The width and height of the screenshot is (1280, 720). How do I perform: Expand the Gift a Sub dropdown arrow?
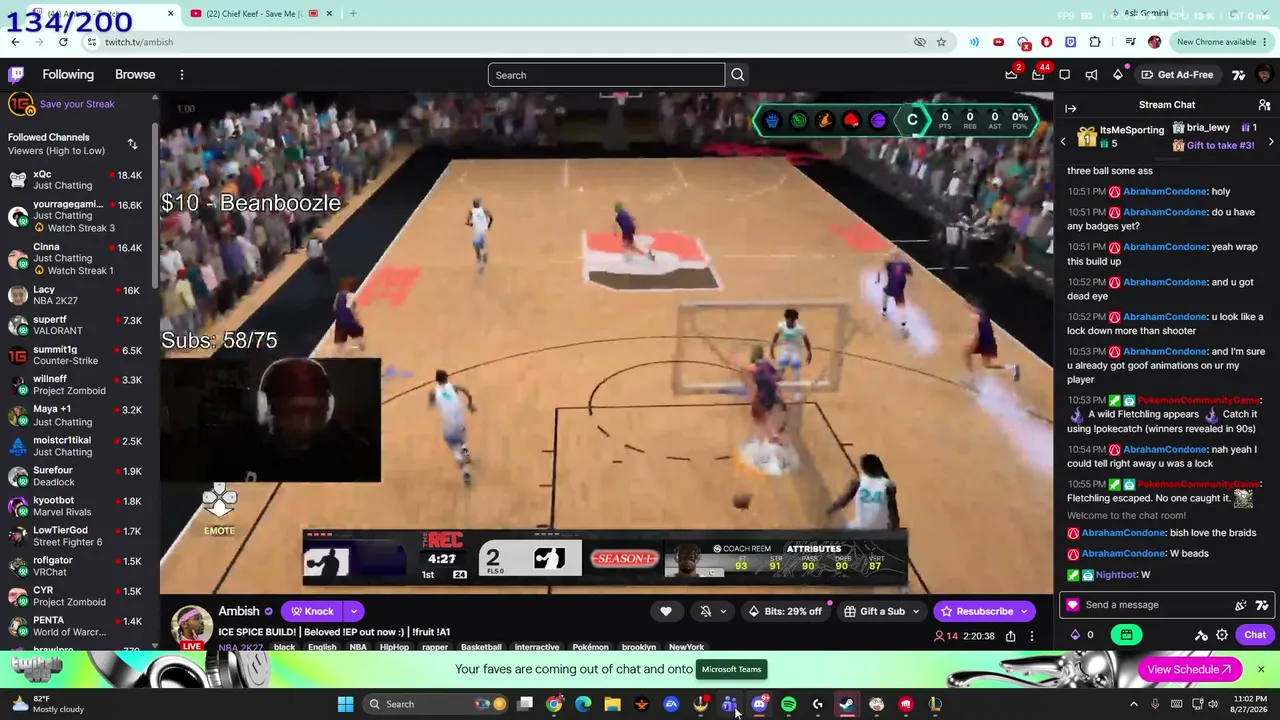(x=915, y=611)
